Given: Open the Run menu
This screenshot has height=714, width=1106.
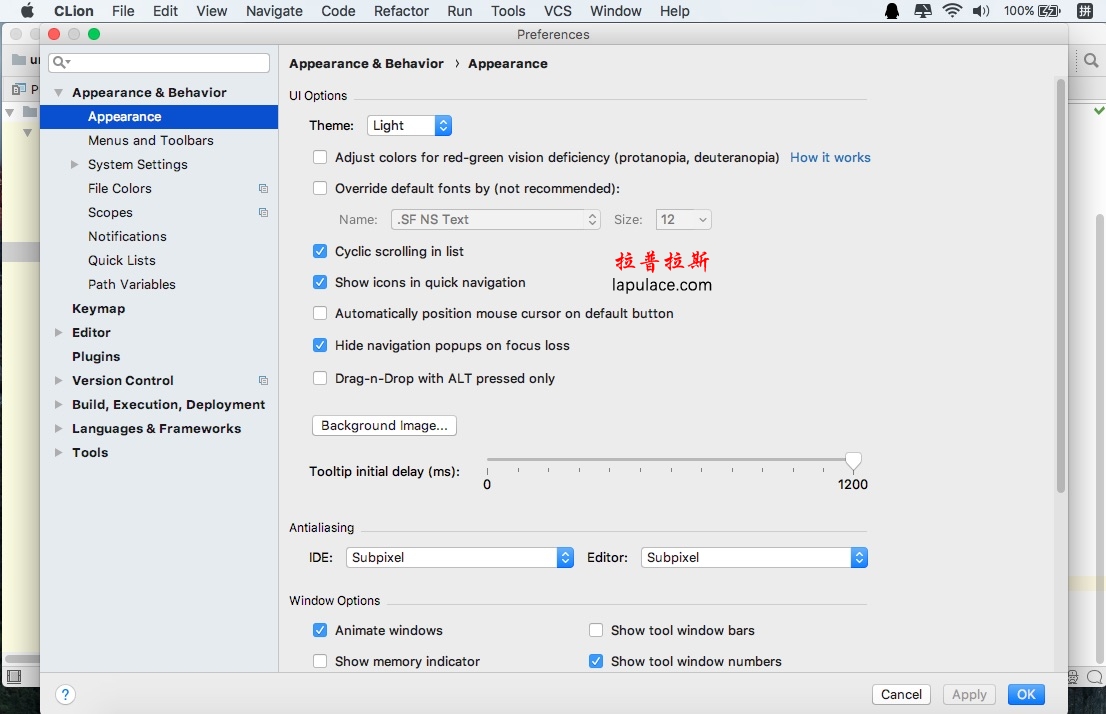Looking at the screenshot, I should pyautogui.click(x=460, y=11).
